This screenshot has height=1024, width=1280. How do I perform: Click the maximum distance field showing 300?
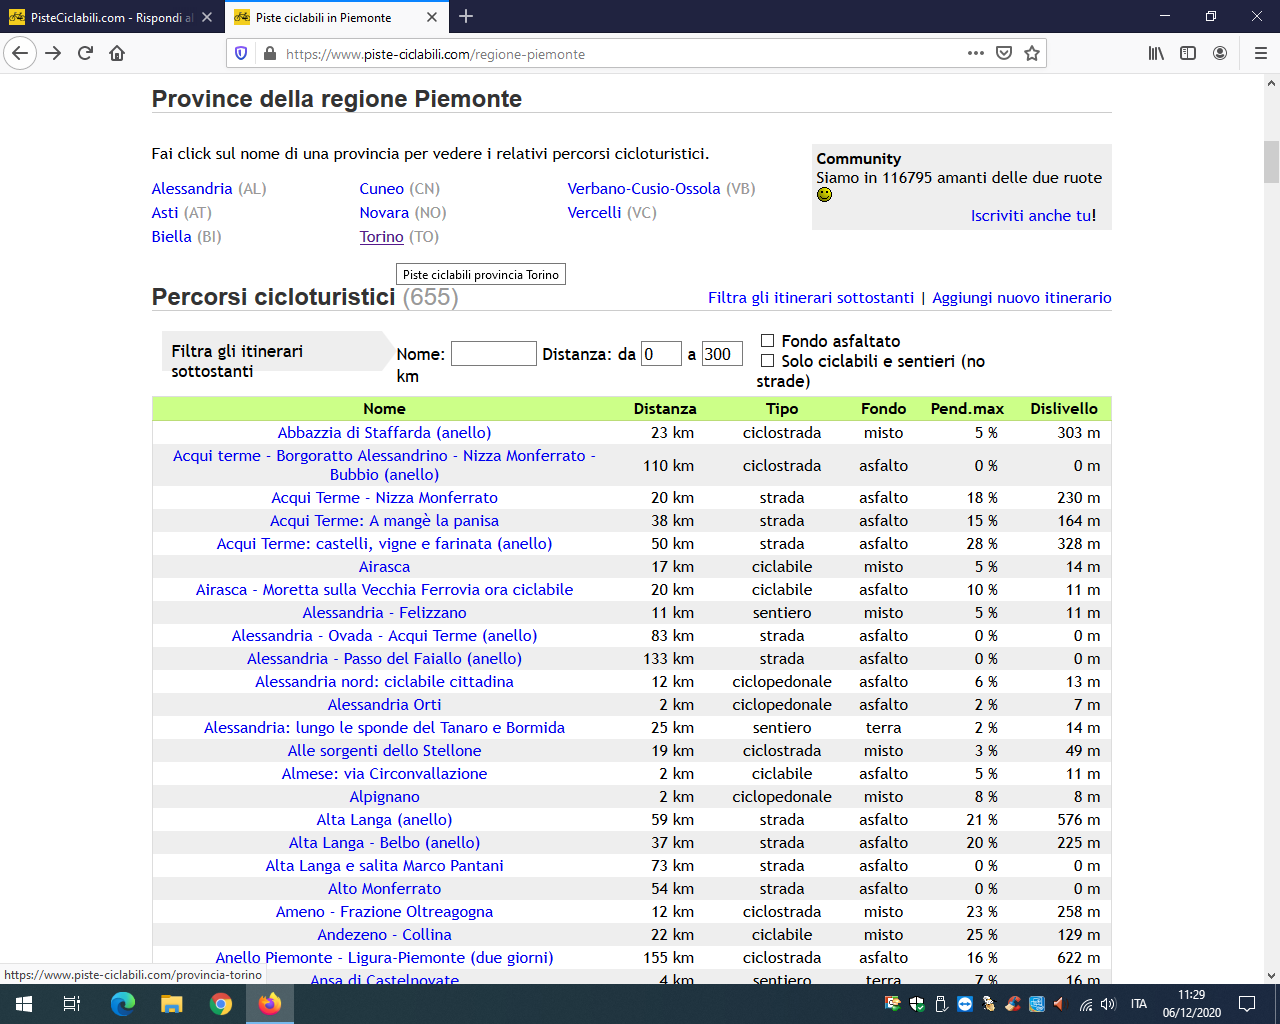722,354
